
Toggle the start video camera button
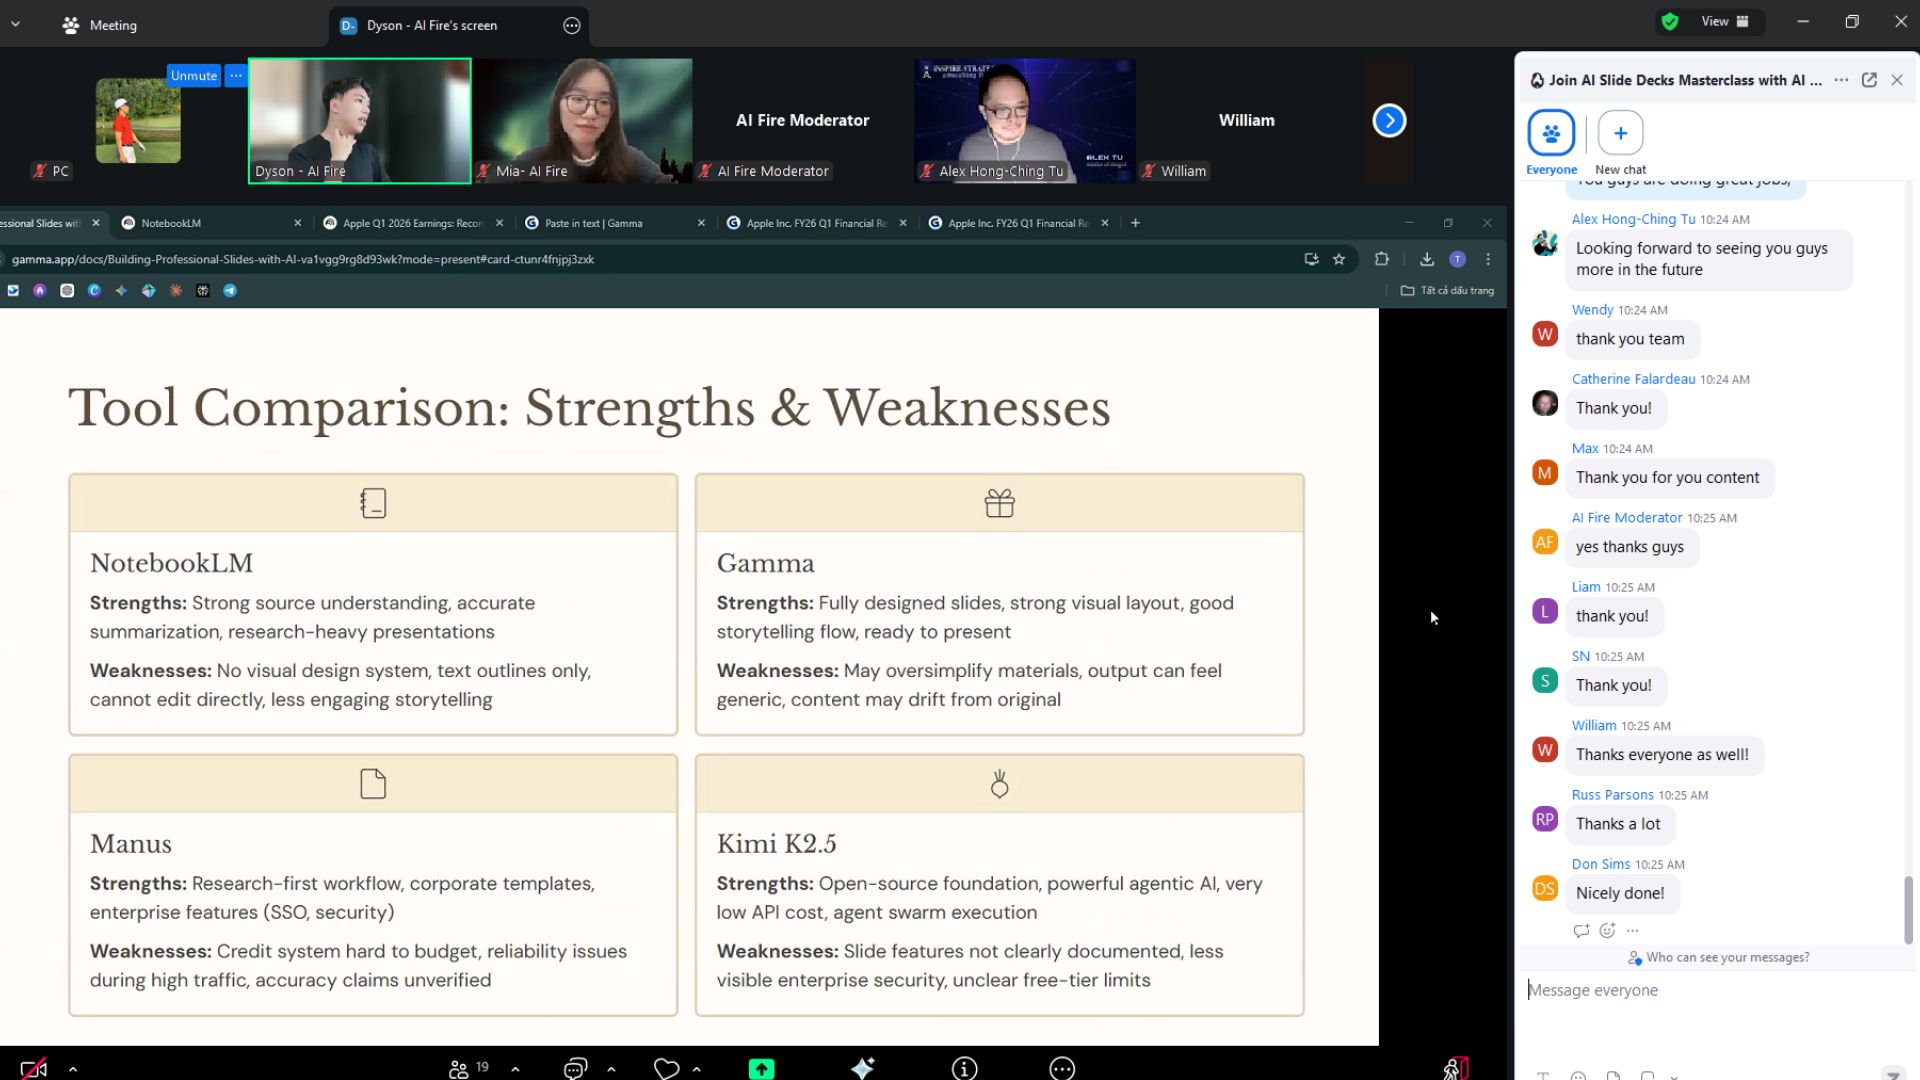[x=34, y=1069]
